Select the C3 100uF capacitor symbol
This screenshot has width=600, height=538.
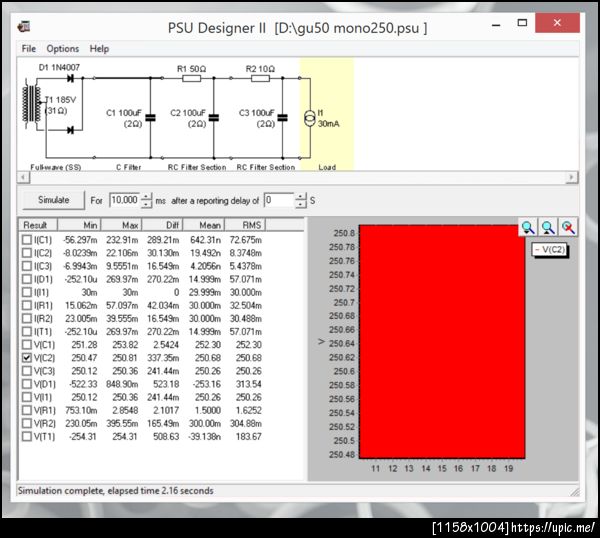coord(282,118)
